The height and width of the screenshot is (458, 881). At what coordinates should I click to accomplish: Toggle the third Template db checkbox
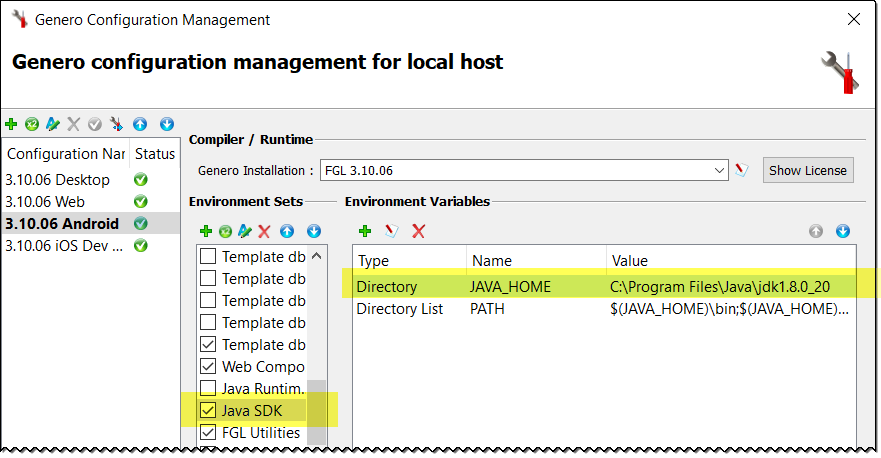208,300
